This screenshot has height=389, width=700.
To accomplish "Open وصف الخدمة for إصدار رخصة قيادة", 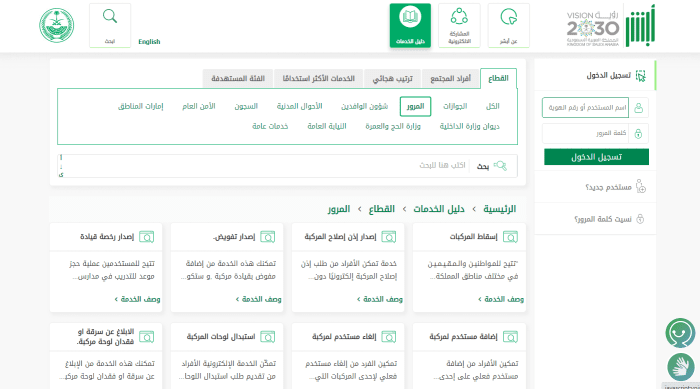I will tap(137, 299).
